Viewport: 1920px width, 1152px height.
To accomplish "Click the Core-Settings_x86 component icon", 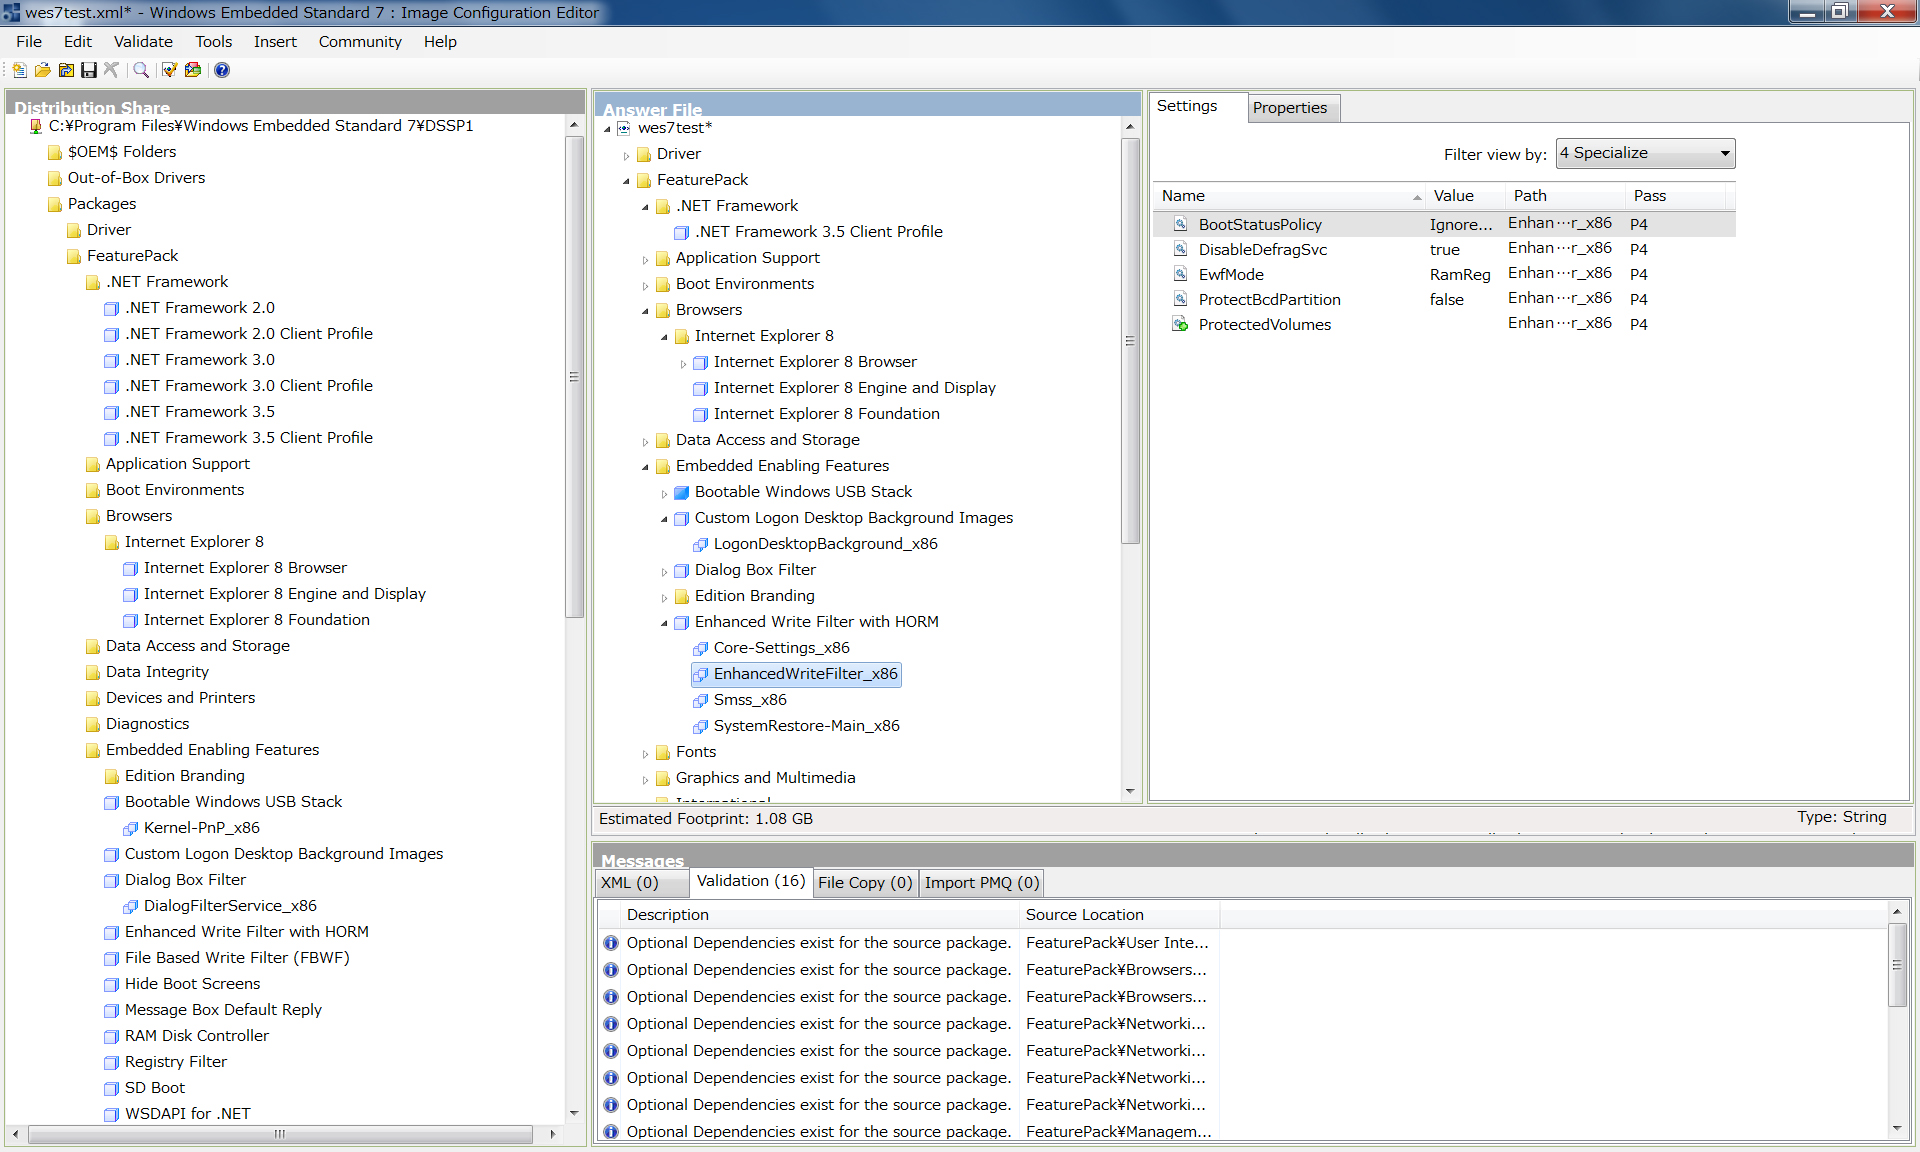I will click(x=700, y=648).
